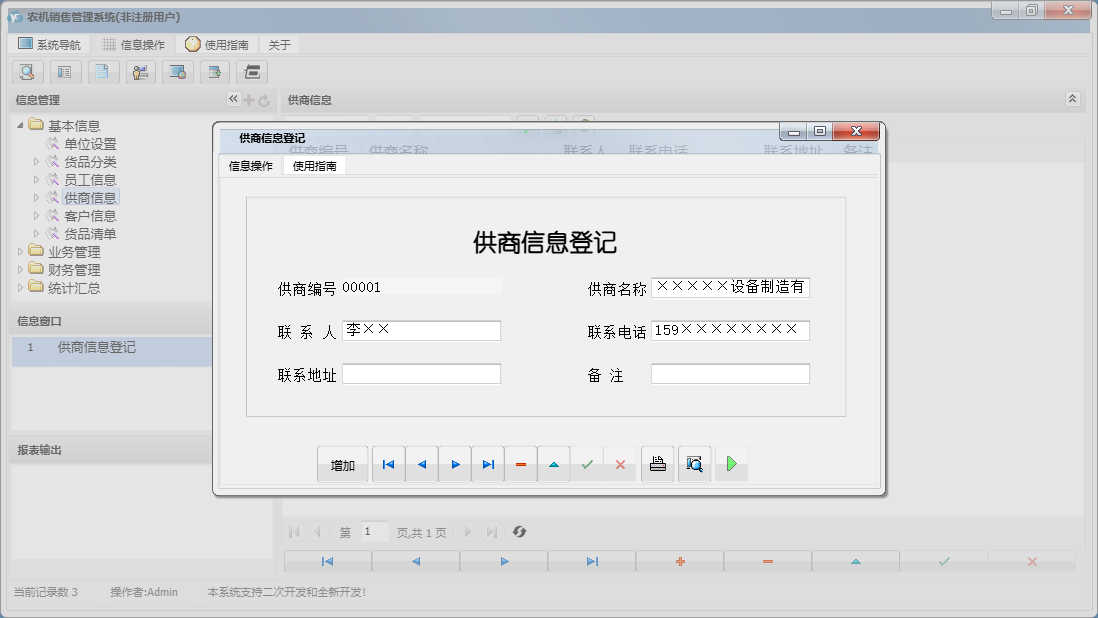Cancel editing with the red X icon

tap(620, 464)
